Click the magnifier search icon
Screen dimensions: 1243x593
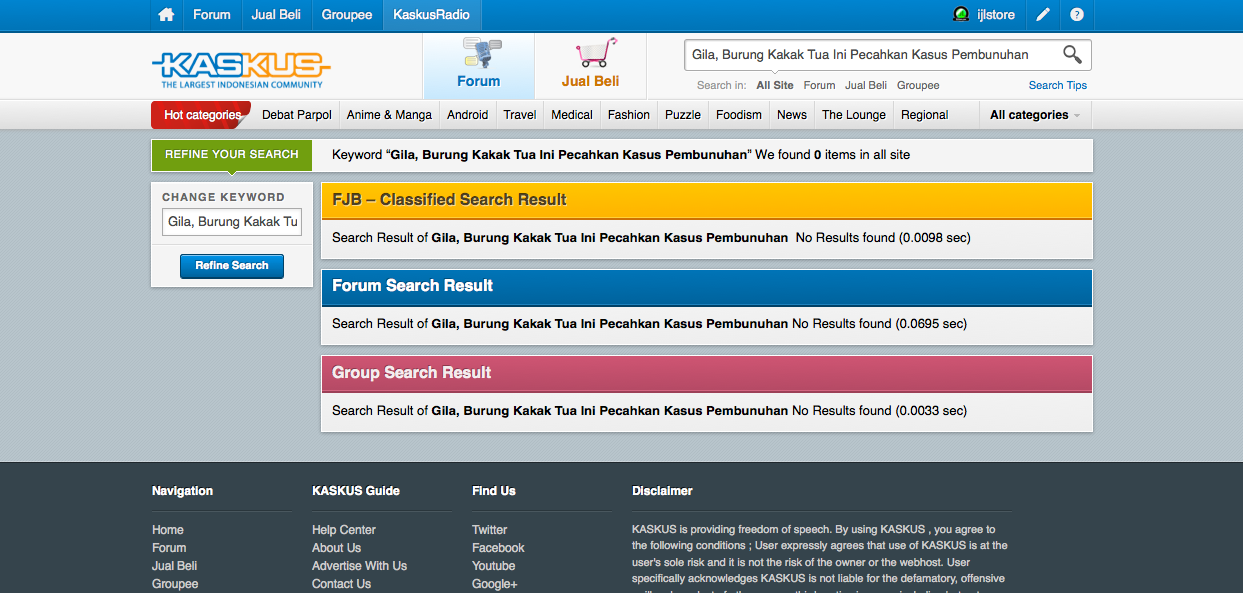pos(1072,55)
